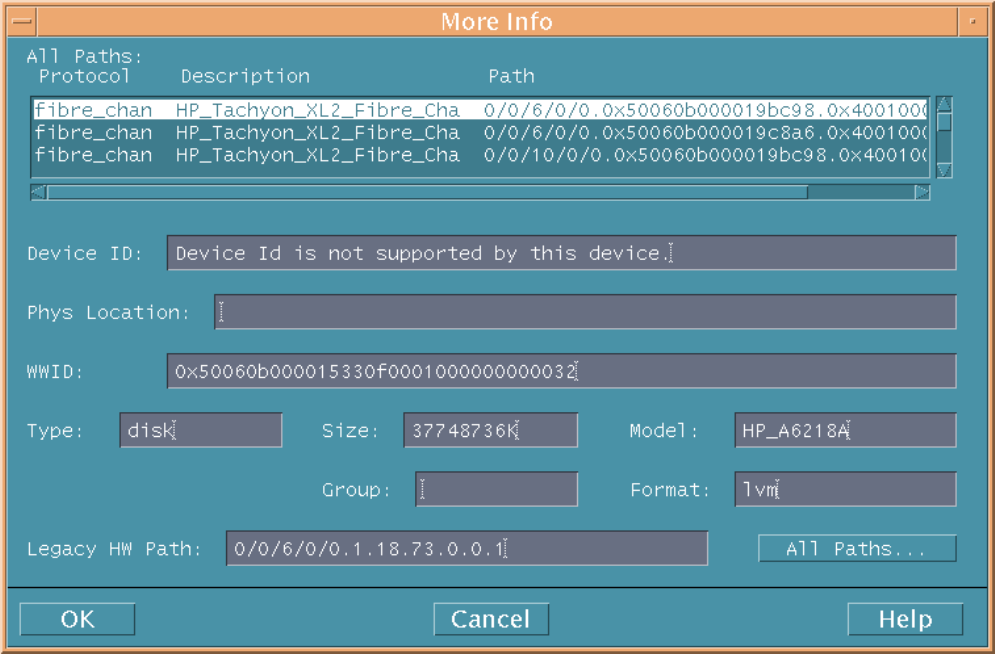995x654 pixels.
Task: Click the Size field showing 37748736K
Action: [490, 431]
